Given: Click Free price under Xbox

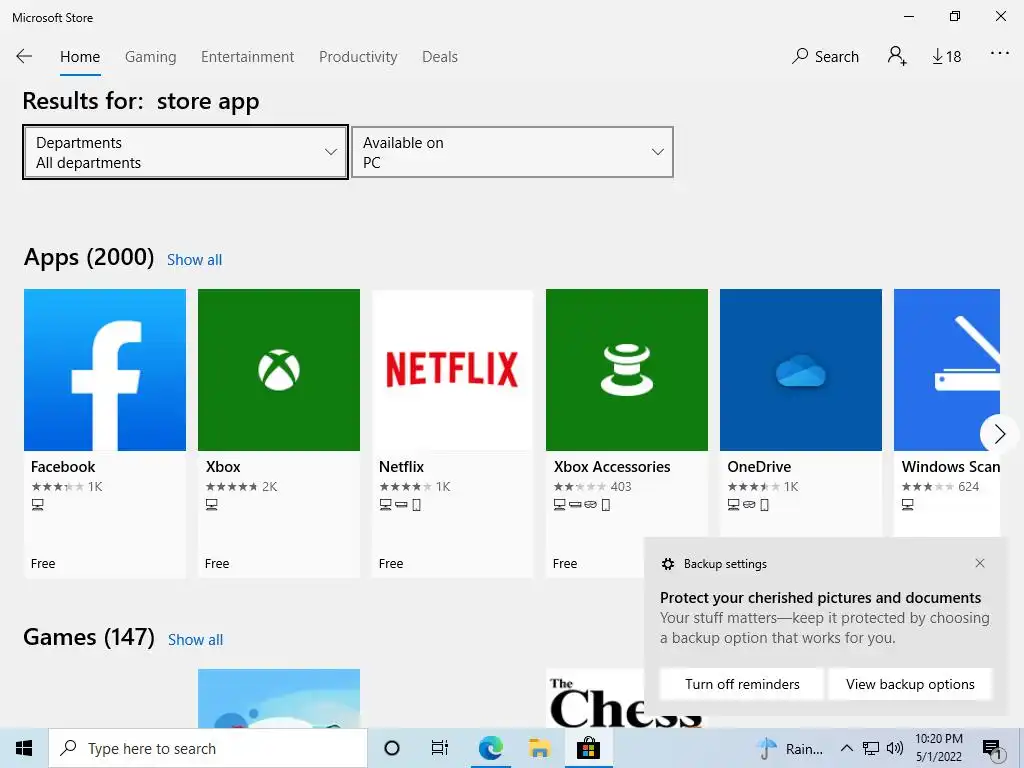Looking at the screenshot, I should pyautogui.click(x=217, y=564).
